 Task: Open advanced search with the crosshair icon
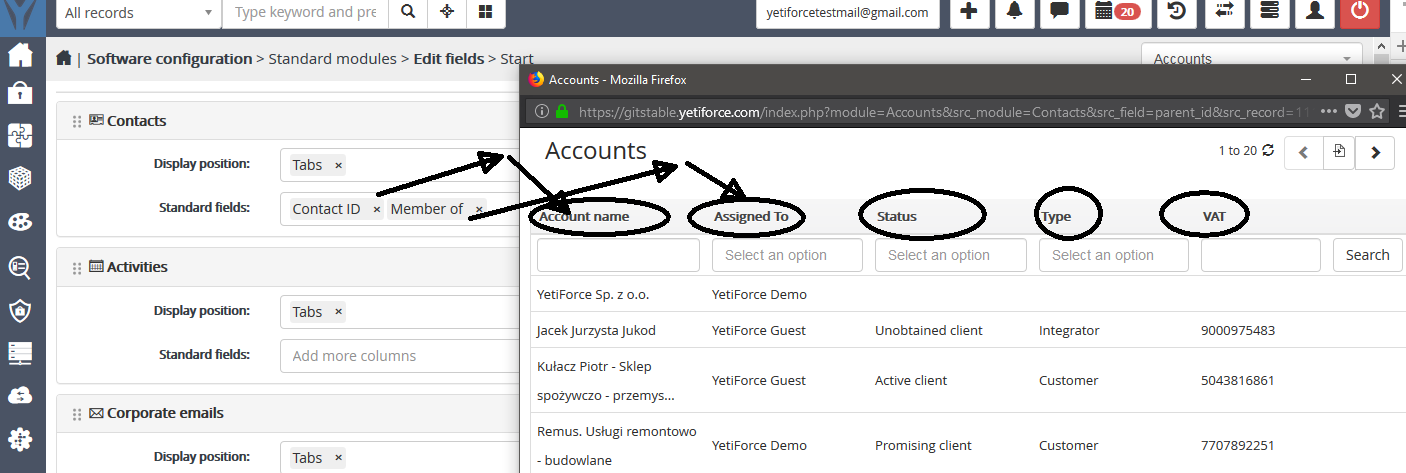446,12
